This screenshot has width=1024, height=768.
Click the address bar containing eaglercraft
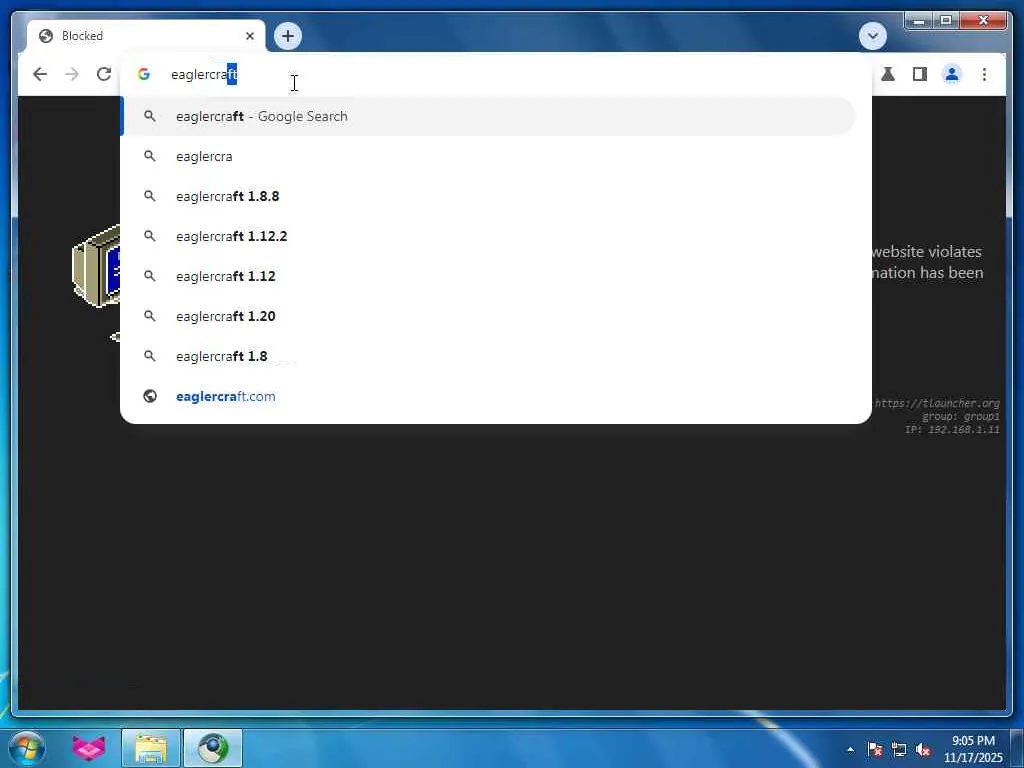point(496,74)
